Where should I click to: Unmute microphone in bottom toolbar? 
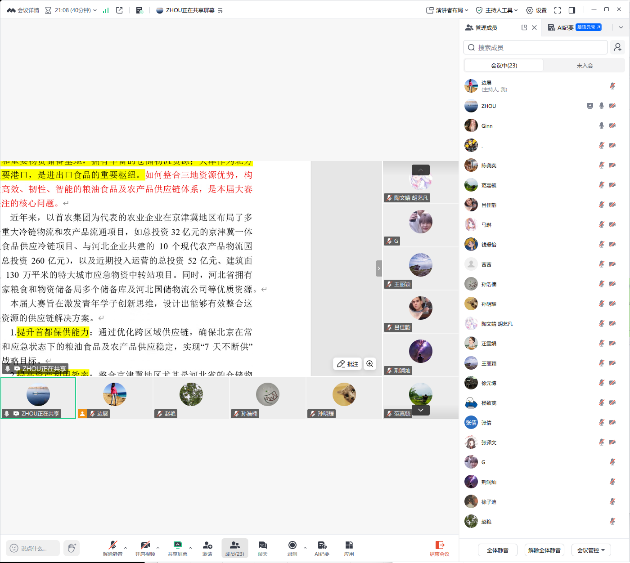tap(113, 546)
